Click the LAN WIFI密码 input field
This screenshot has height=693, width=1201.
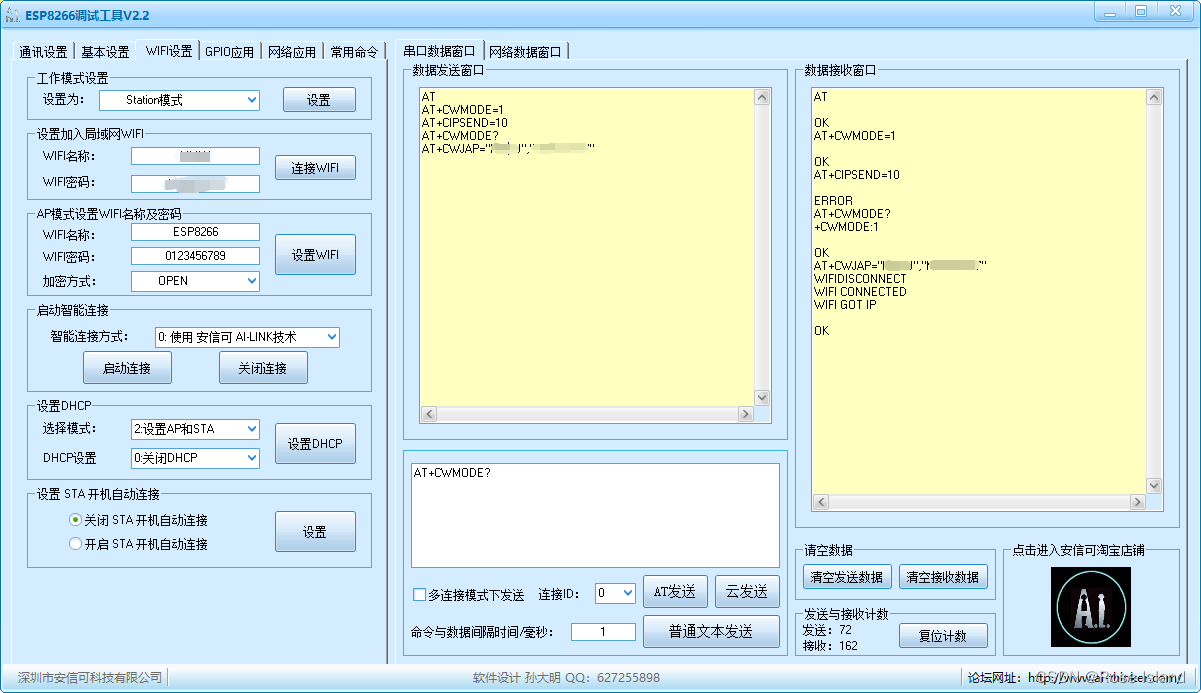(195, 184)
